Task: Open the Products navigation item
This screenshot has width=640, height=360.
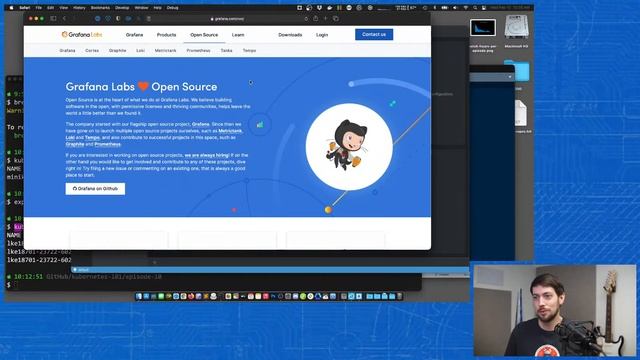Action: pos(167,35)
